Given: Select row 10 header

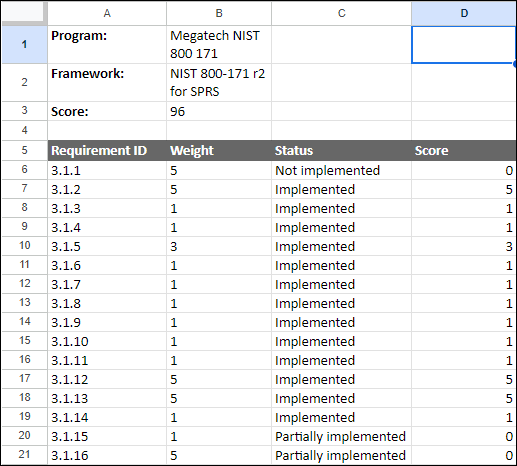Looking at the screenshot, I should [x=24, y=246].
